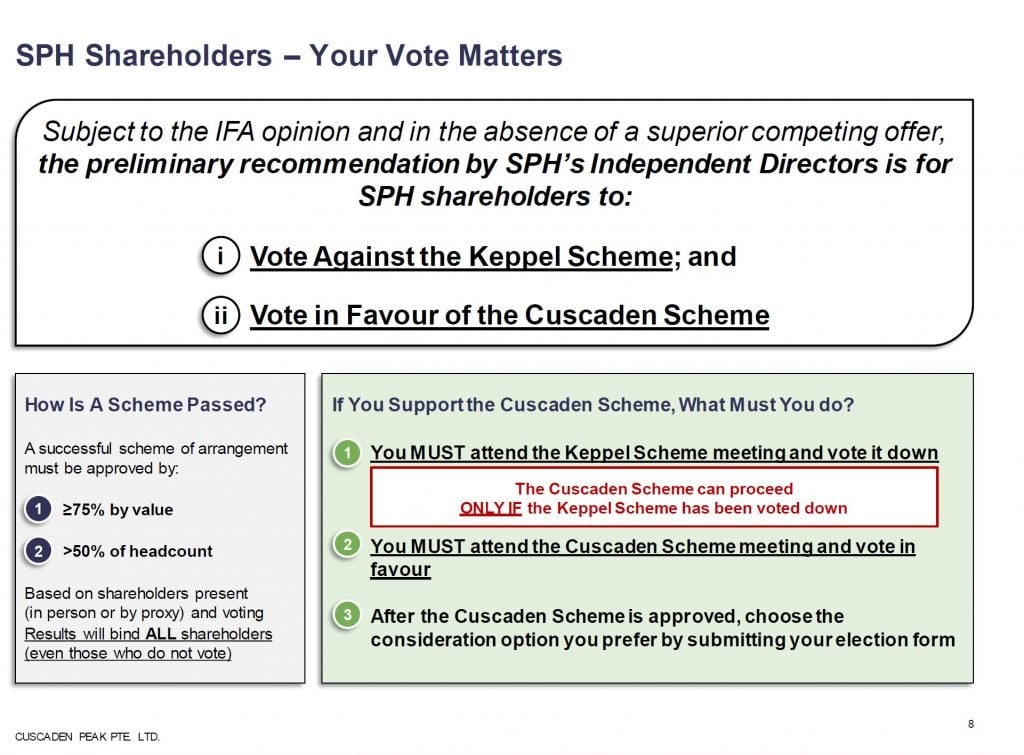The image size is (1024, 755).
Task: Click blue circle 1 beside ≥75% by value
Action: point(39,509)
